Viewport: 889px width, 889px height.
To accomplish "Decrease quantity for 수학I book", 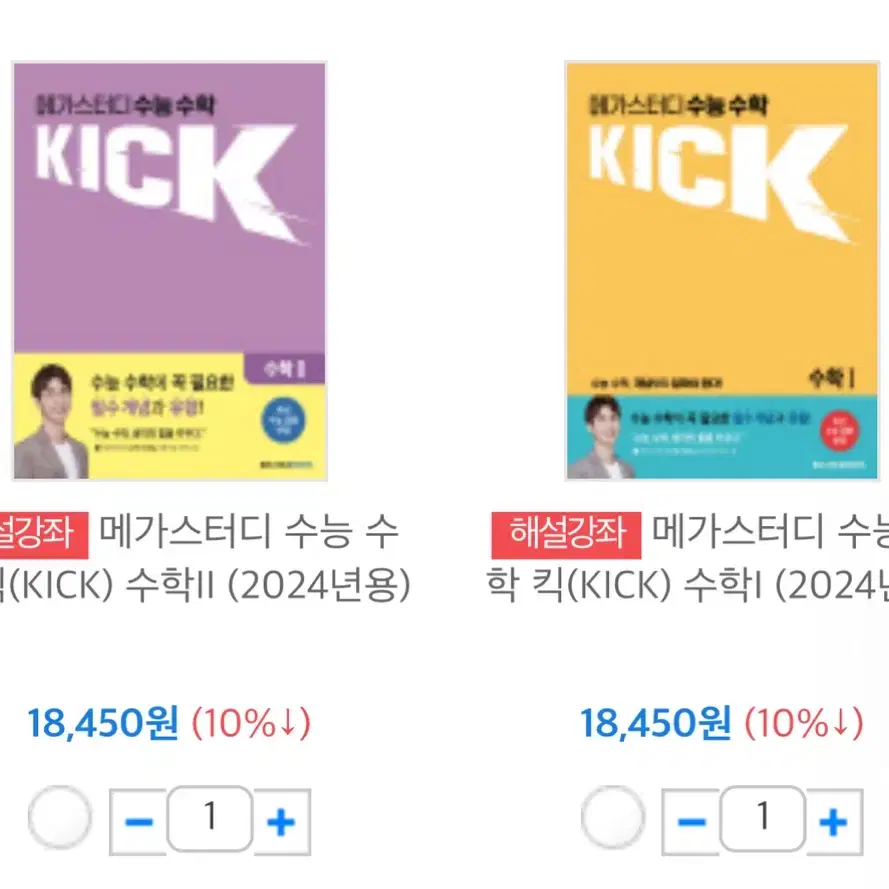I will tap(691, 821).
